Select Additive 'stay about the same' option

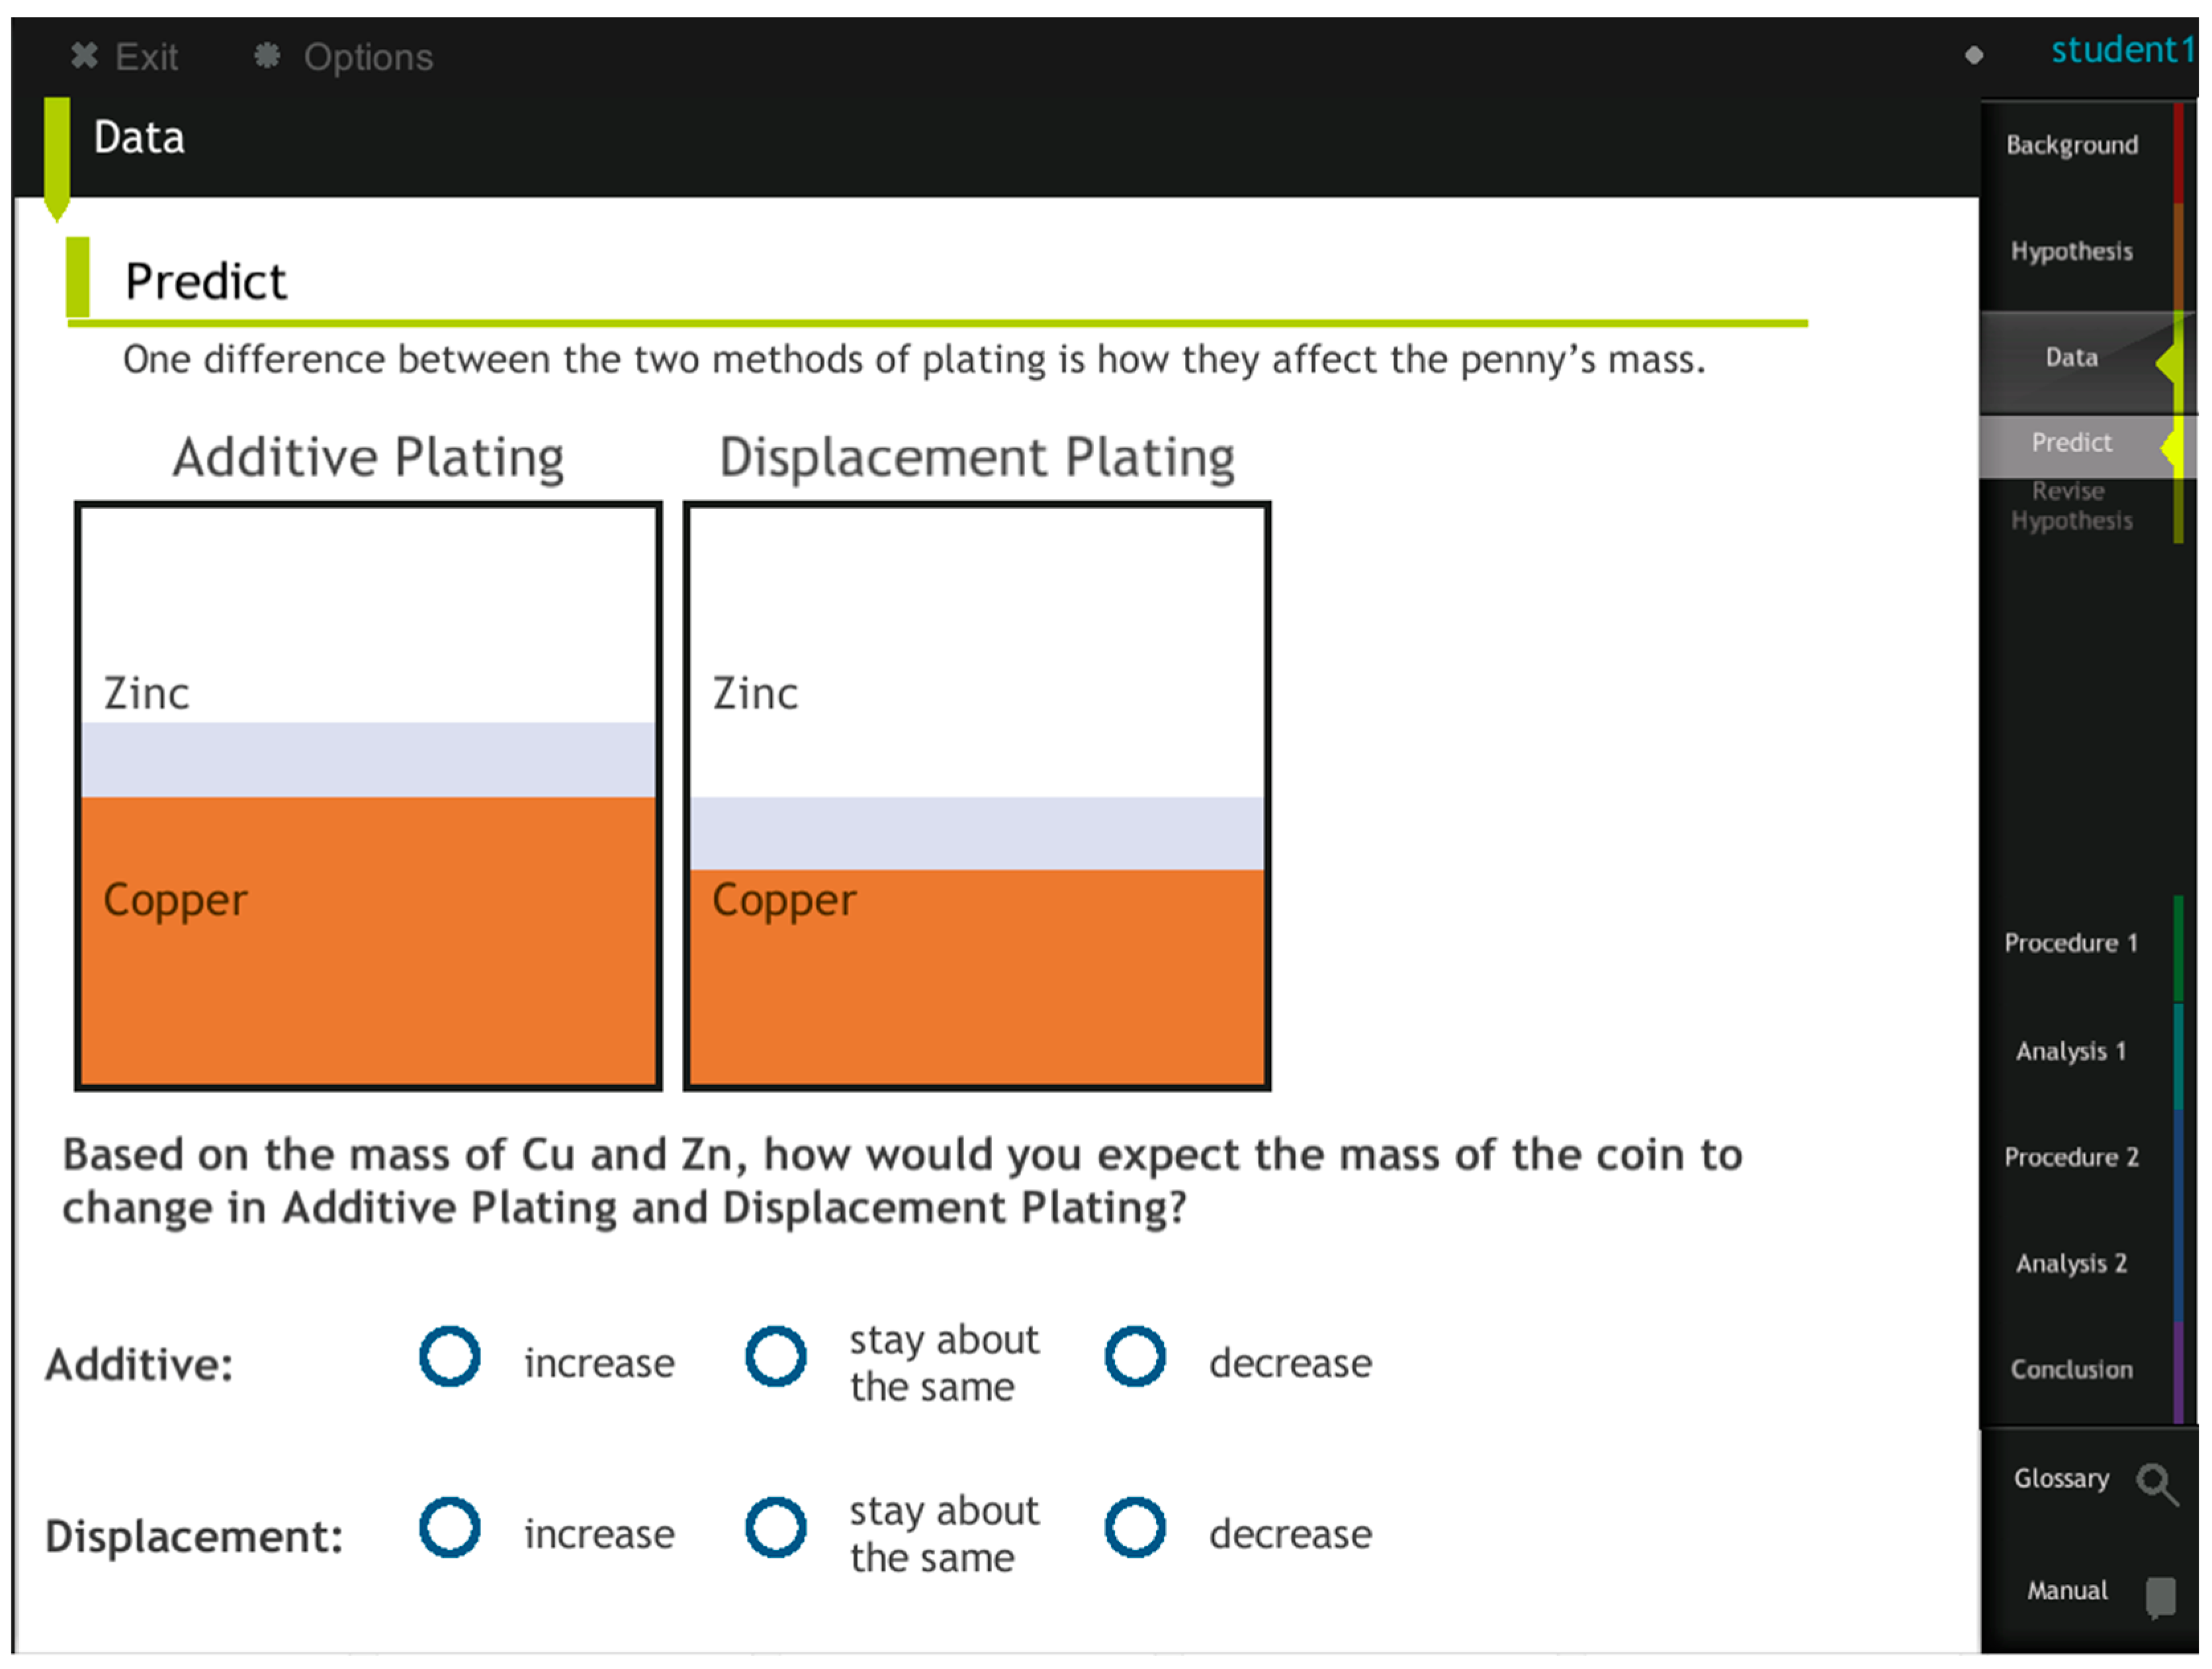coord(776,1357)
